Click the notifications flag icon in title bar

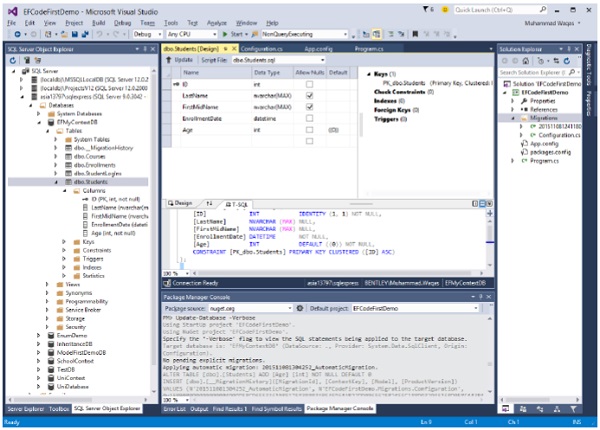point(424,7)
